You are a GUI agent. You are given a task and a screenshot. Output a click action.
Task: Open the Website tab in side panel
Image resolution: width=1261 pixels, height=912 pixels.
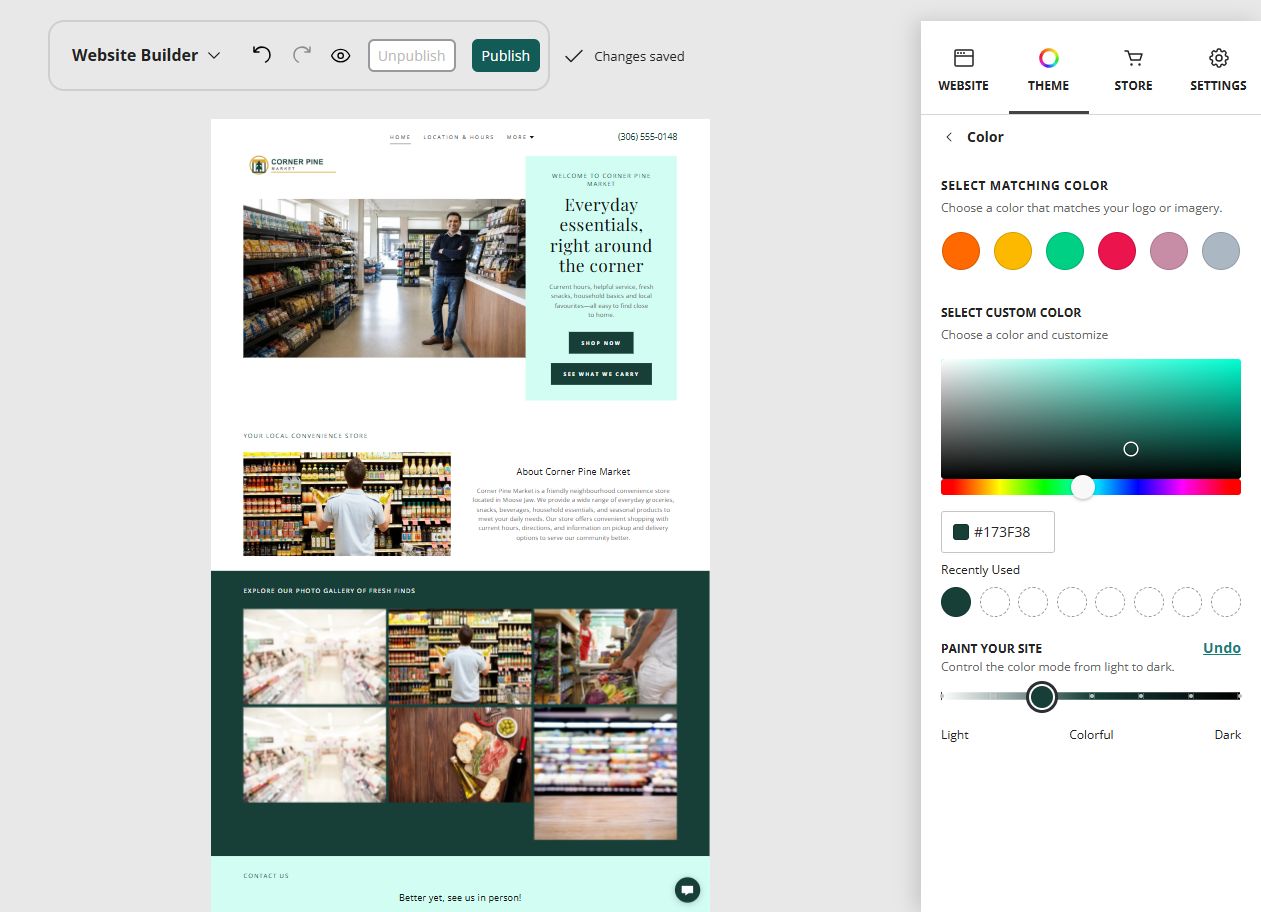click(963, 71)
